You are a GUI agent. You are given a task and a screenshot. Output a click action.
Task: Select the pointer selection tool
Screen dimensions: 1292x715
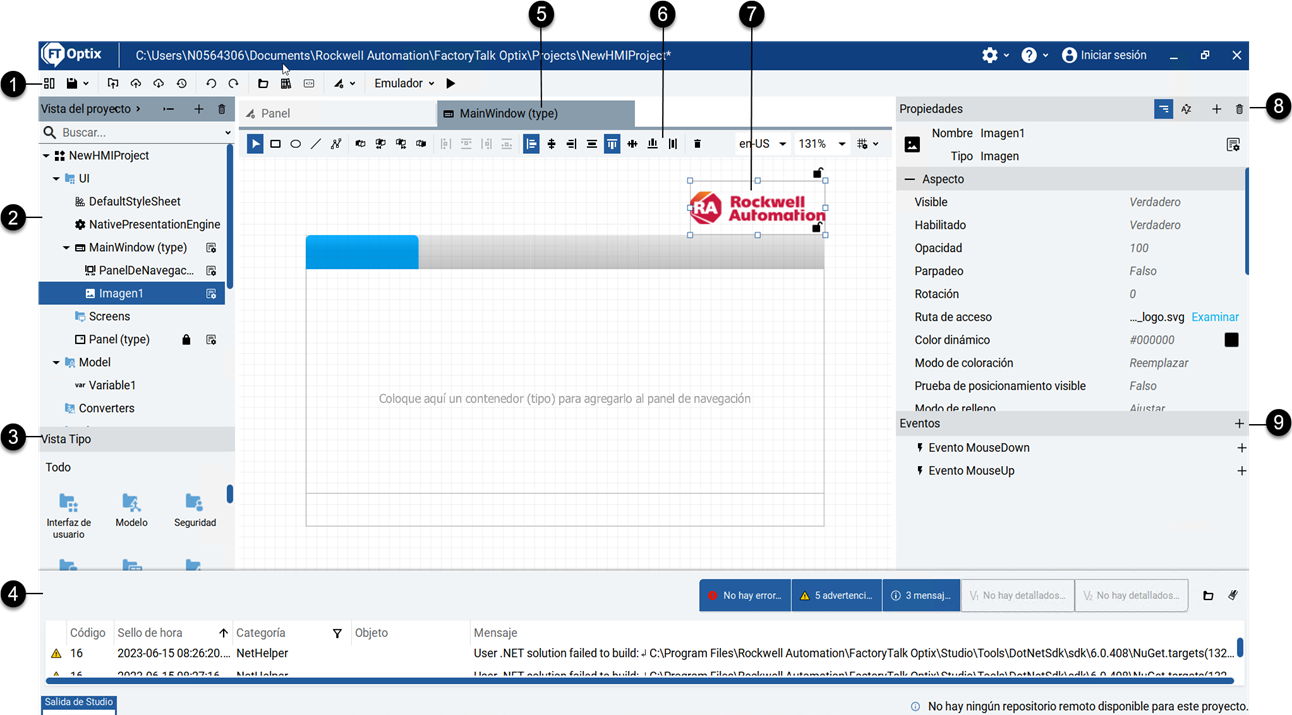(x=255, y=144)
